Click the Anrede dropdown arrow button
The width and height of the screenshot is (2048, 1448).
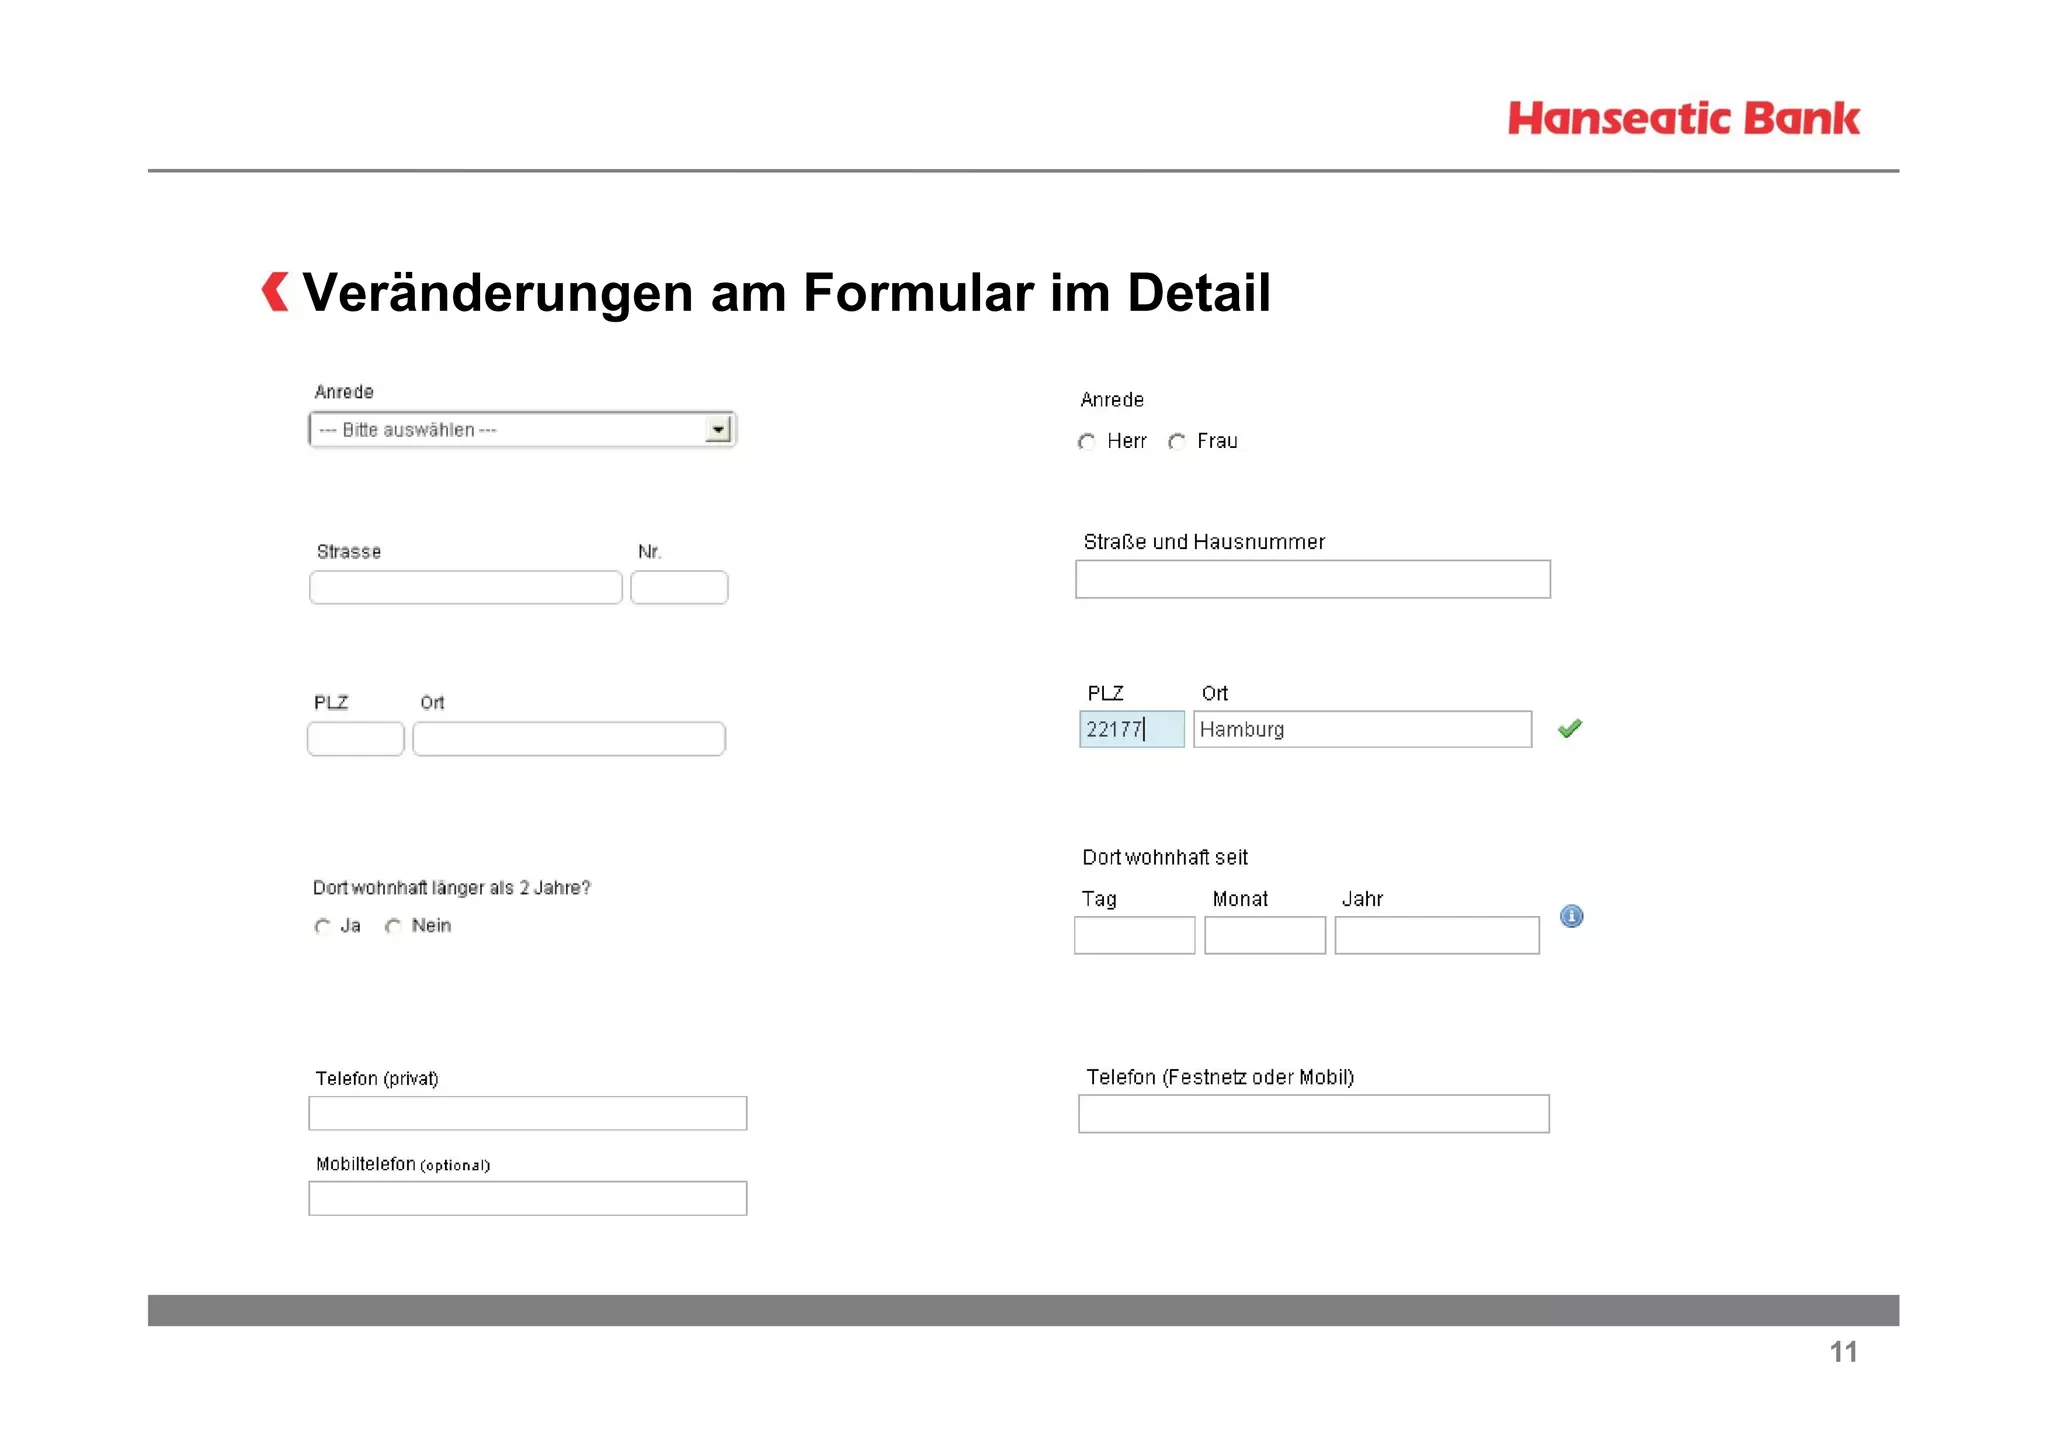[x=718, y=430]
